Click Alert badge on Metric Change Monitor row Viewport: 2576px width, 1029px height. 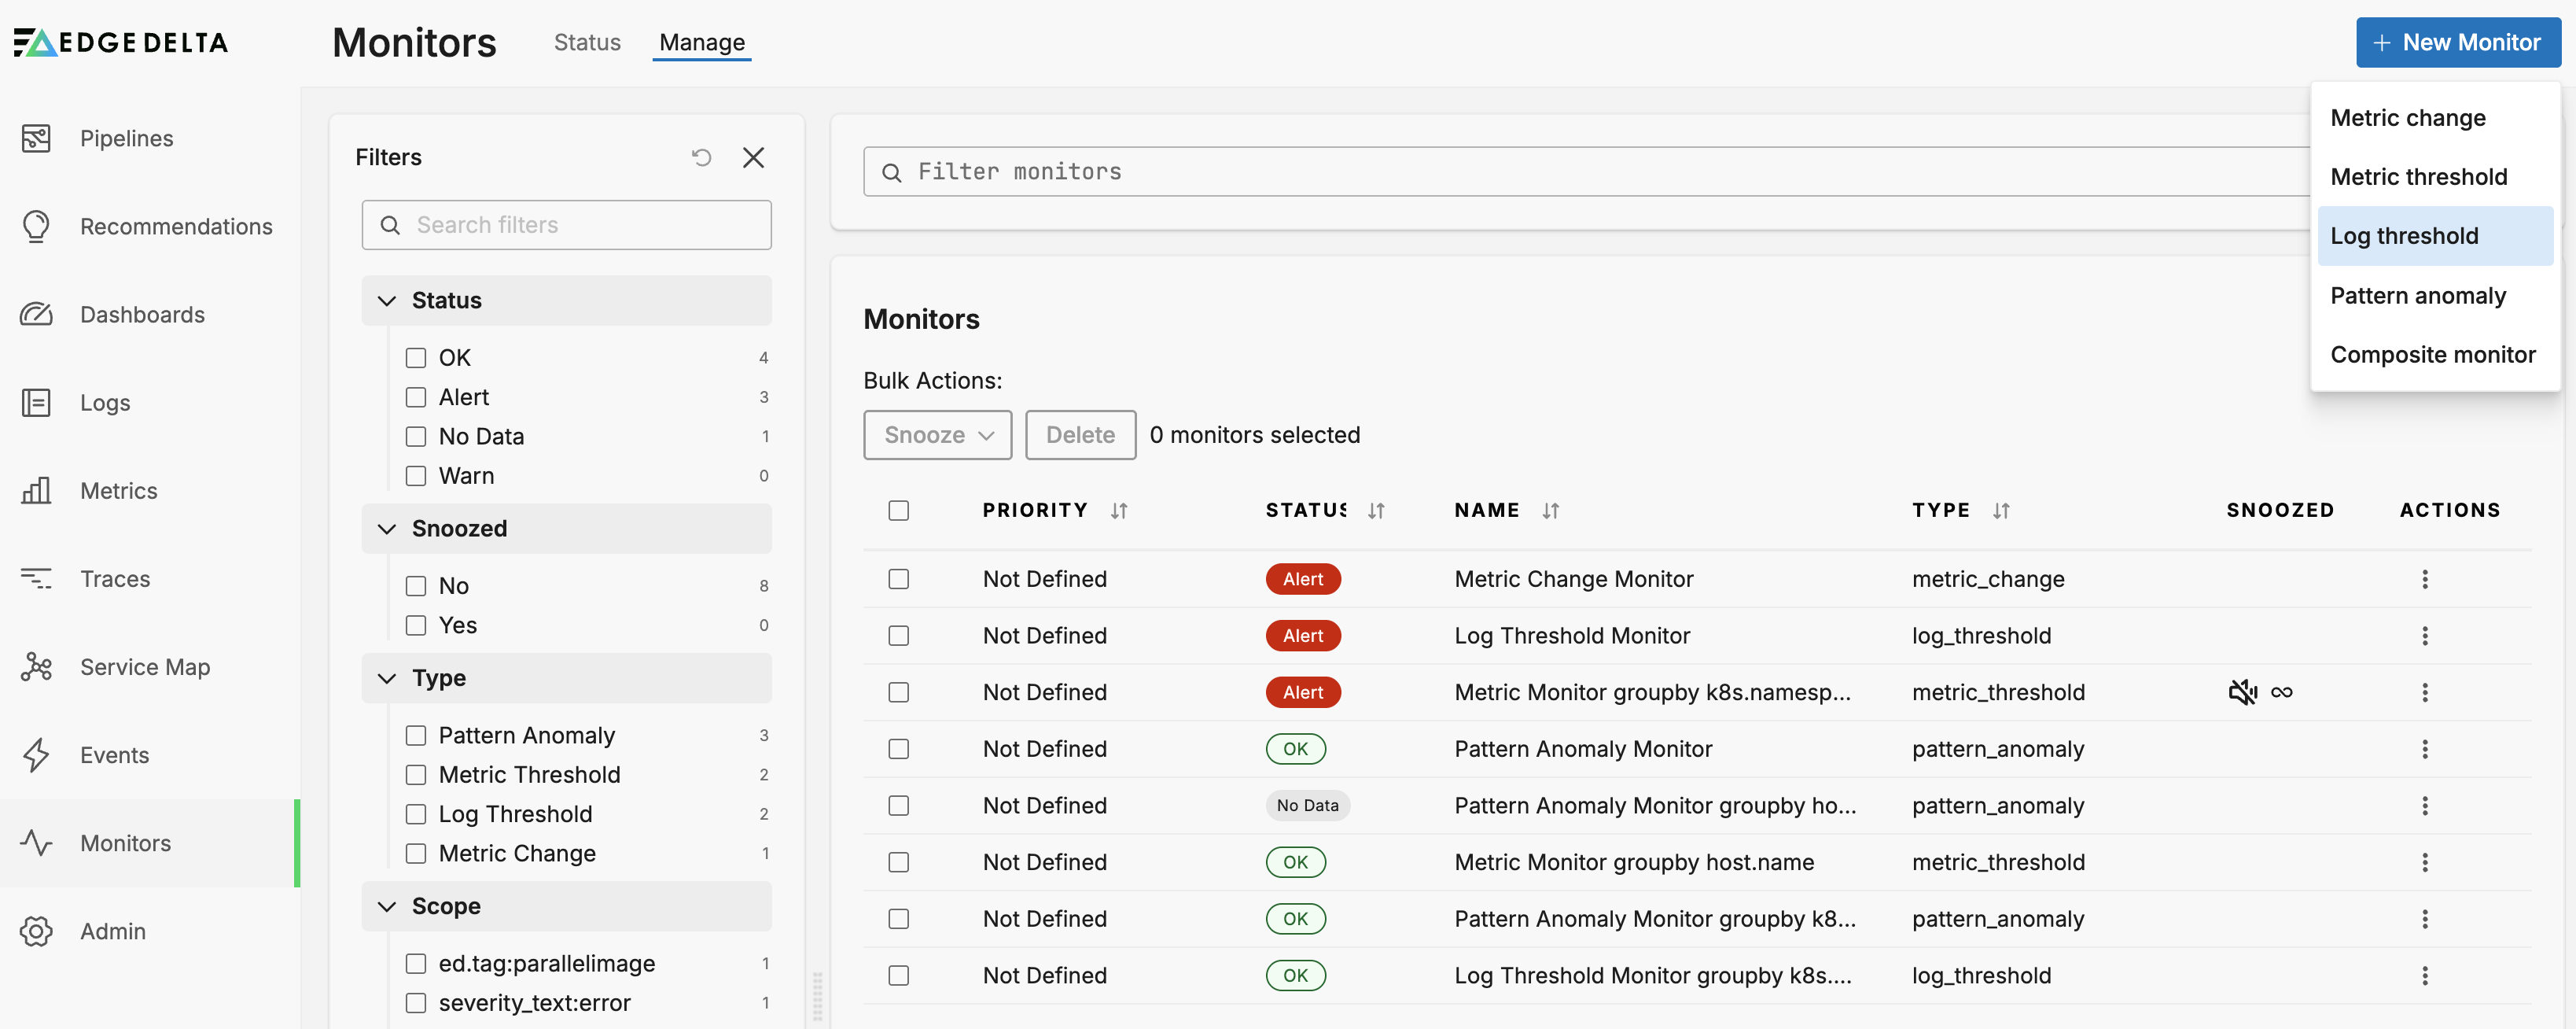click(x=1302, y=579)
